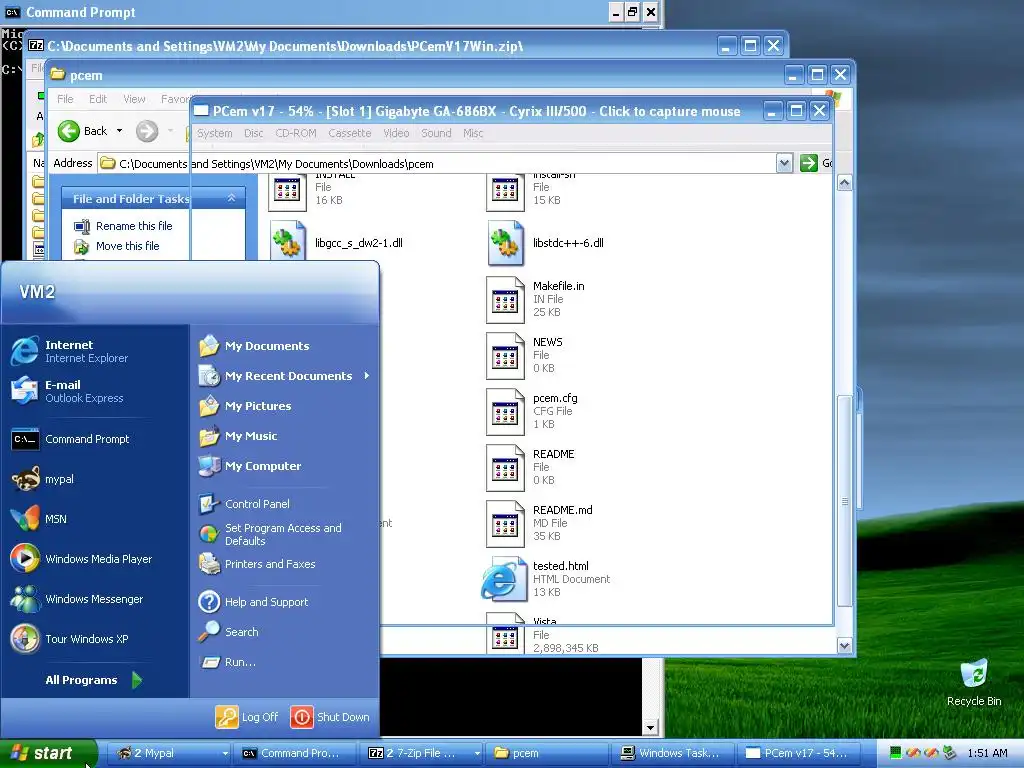The image size is (1024, 768).
Task: Open the Recycle Bin on desktop
Action: [974, 682]
